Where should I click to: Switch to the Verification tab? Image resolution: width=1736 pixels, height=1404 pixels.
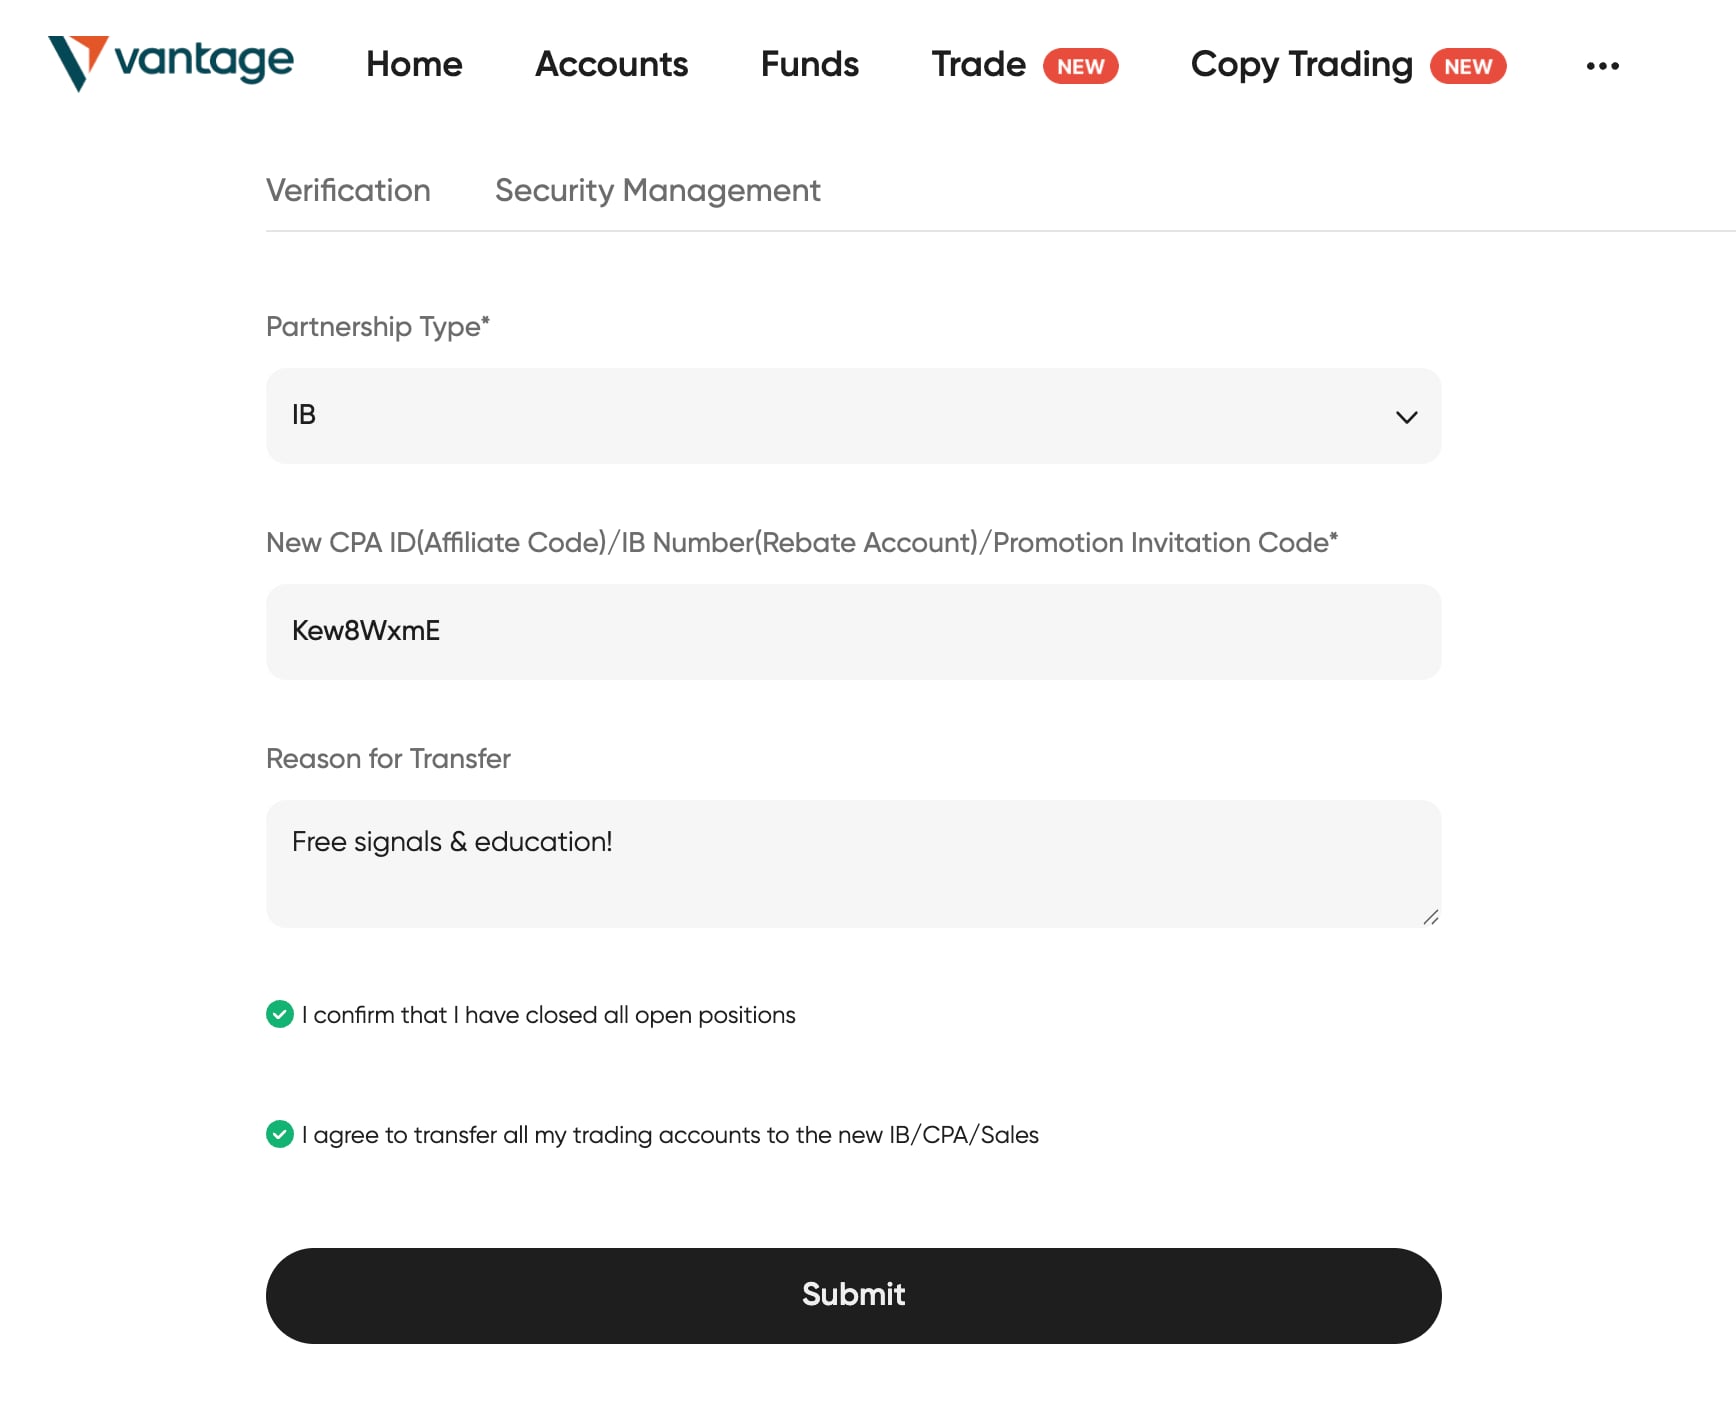(348, 190)
